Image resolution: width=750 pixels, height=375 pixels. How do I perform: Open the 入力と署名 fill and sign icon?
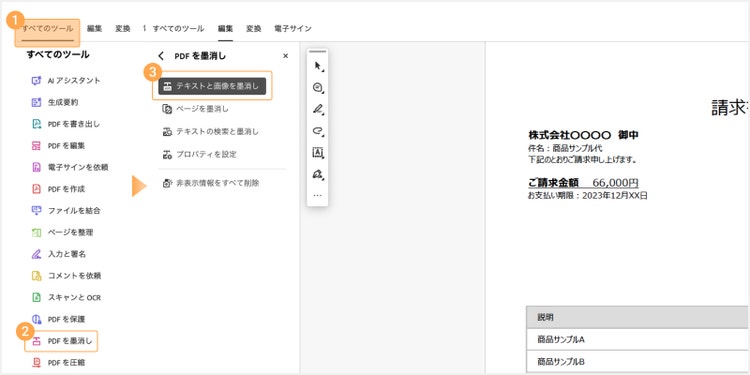coord(36,254)
